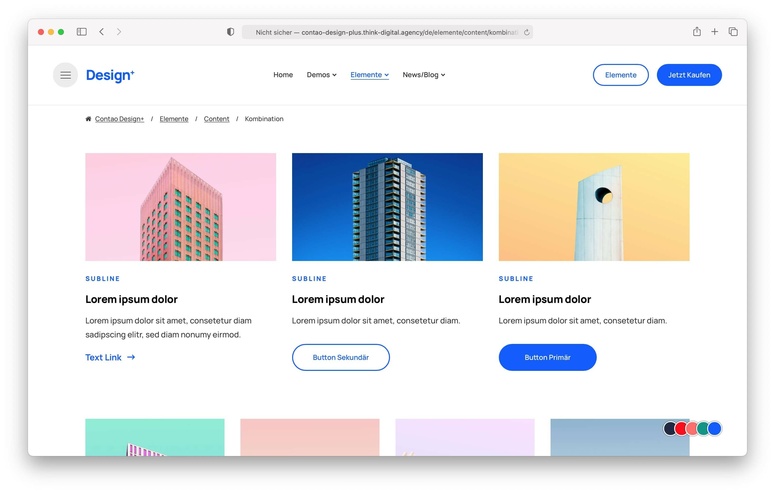Open the Safari share menu

697,32
